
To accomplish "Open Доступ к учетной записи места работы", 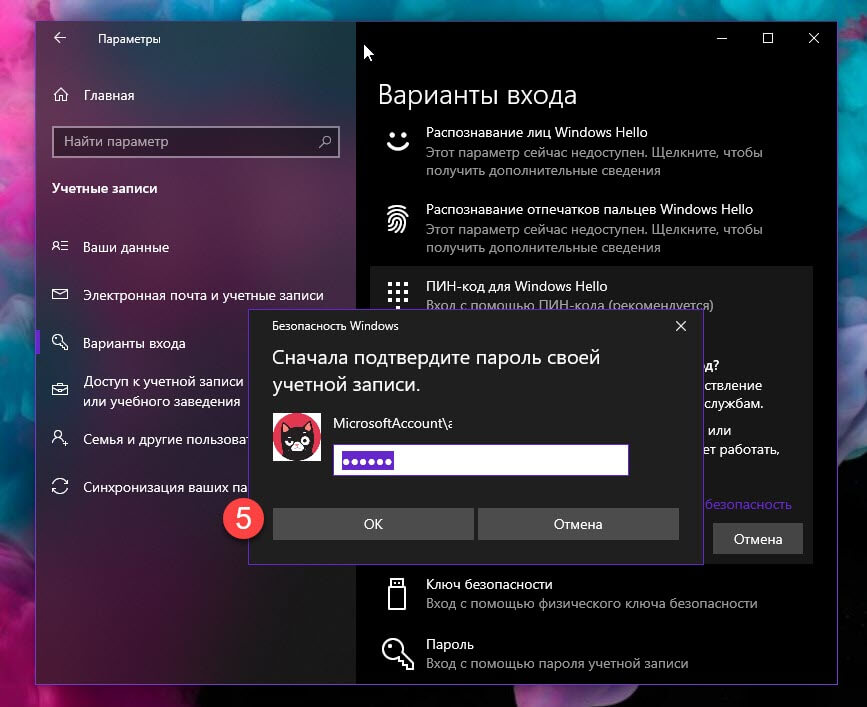I will coord(163,391).
